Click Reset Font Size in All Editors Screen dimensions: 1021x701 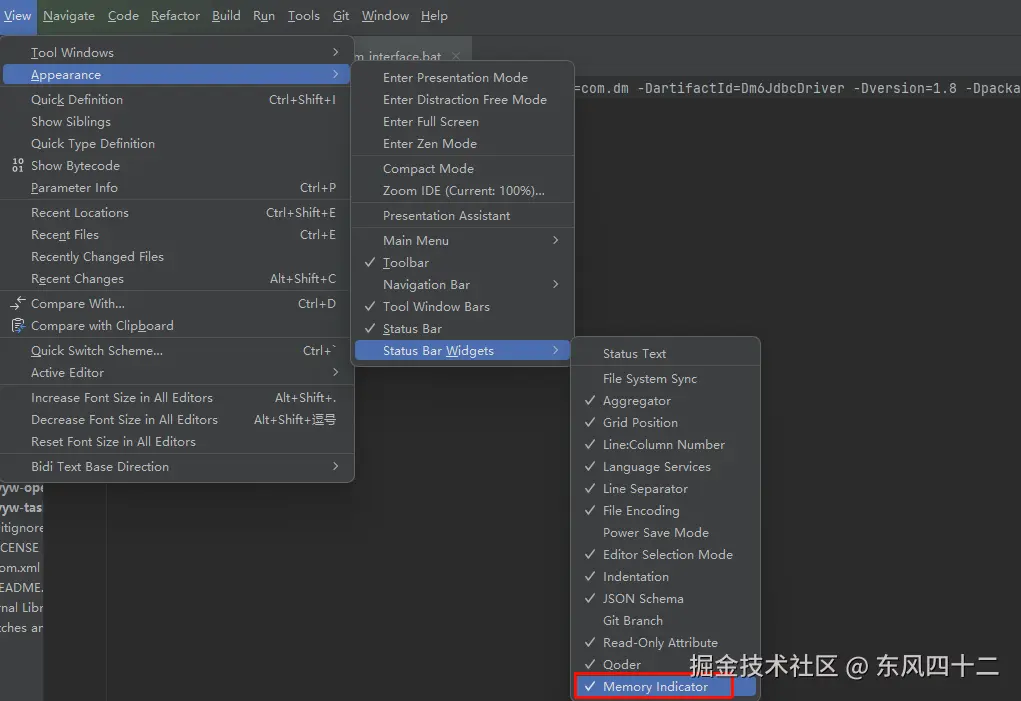tap(124, 441)
